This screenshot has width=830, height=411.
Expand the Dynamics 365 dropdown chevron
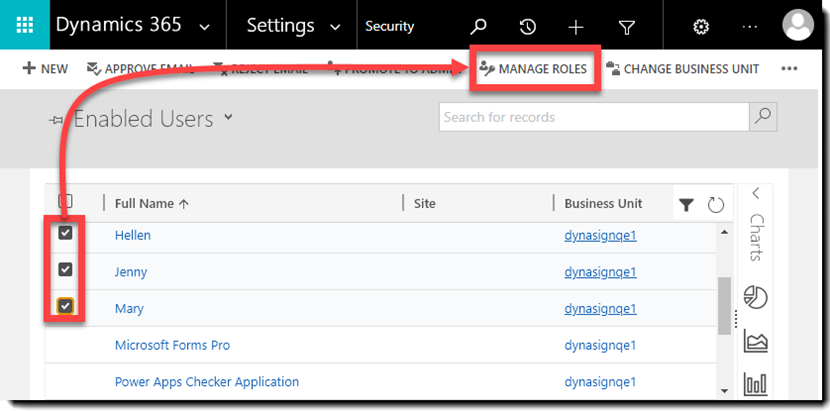pos(205,27)
